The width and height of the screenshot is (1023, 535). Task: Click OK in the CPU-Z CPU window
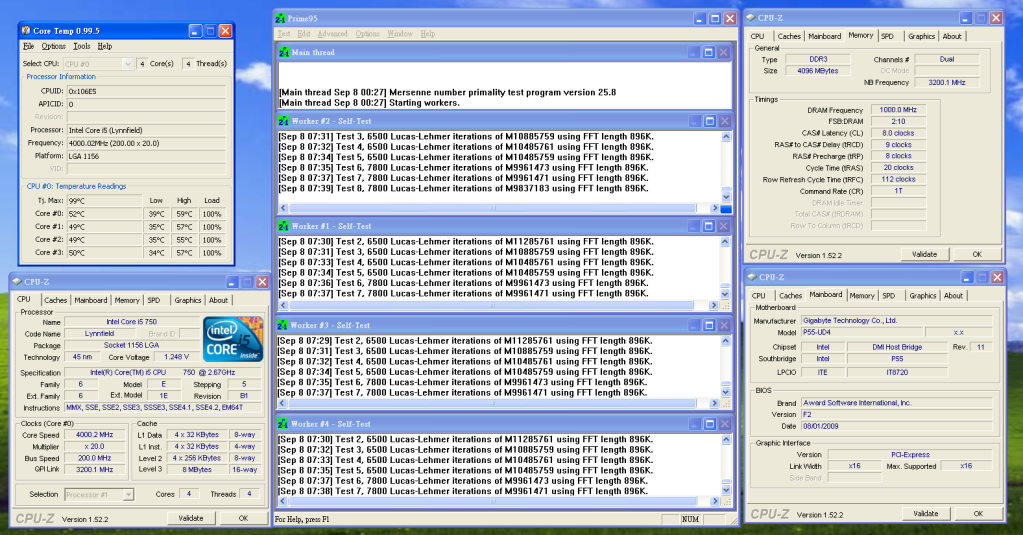click(243, 518)
